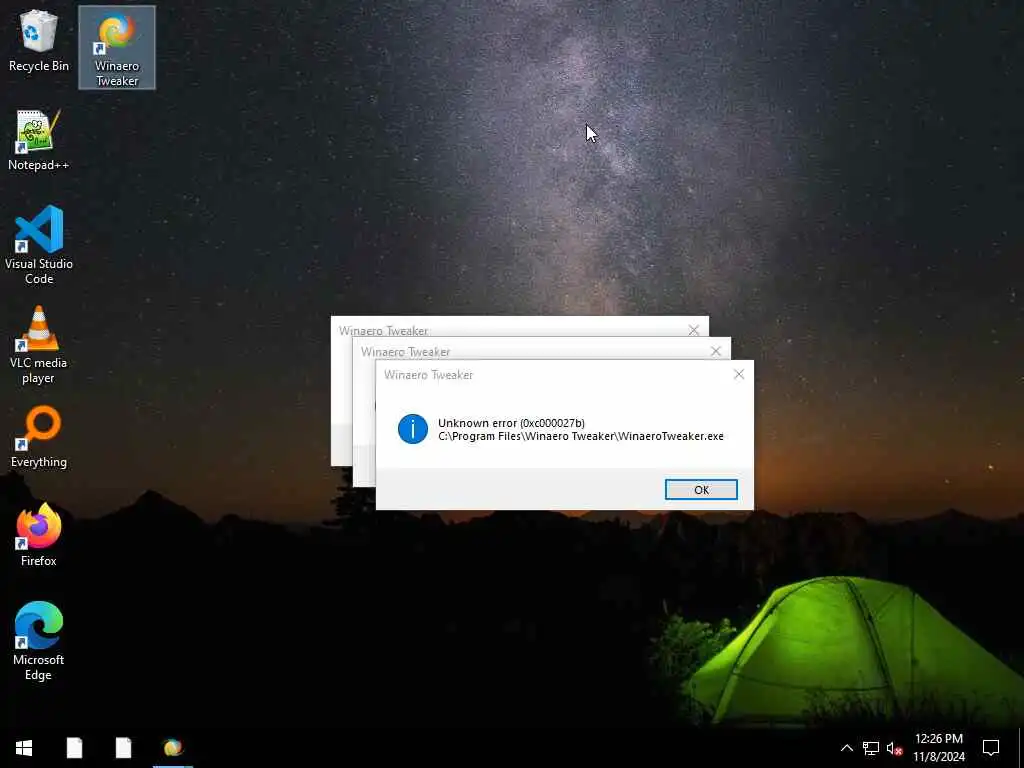
Task: Select the VLC media player shortcut
Action: pyautogui.click(x=39, y=345)
